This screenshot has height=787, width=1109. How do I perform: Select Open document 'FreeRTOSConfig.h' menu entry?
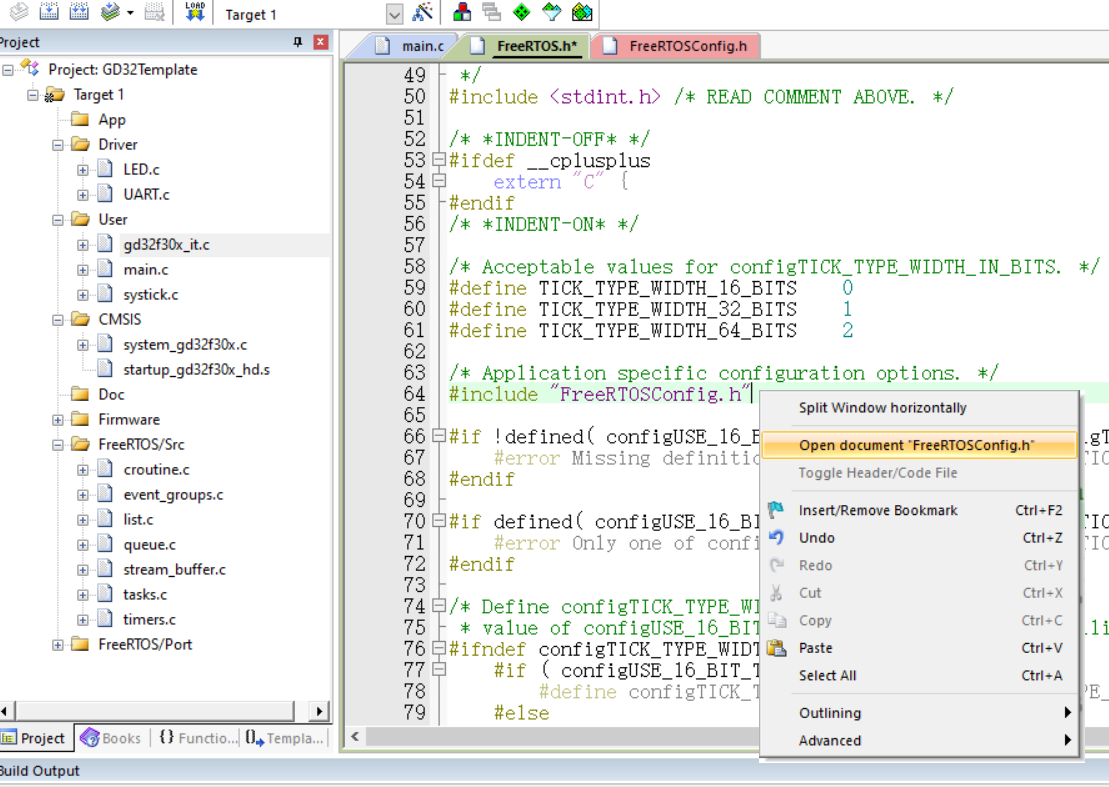919,445
